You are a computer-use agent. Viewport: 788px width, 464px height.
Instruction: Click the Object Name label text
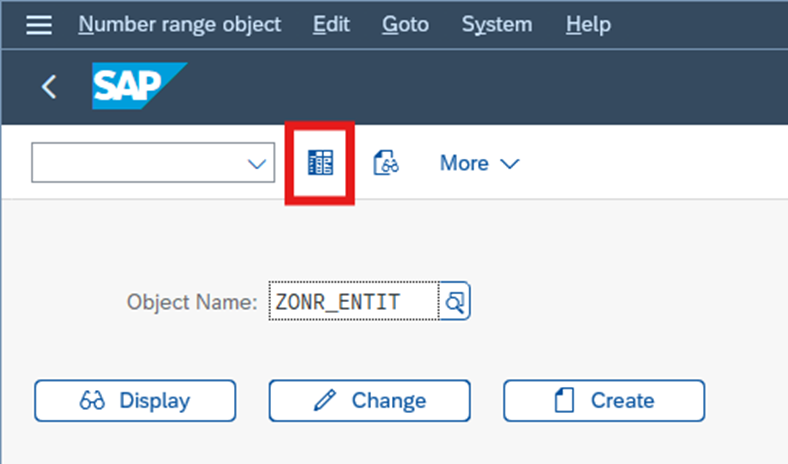191,302
